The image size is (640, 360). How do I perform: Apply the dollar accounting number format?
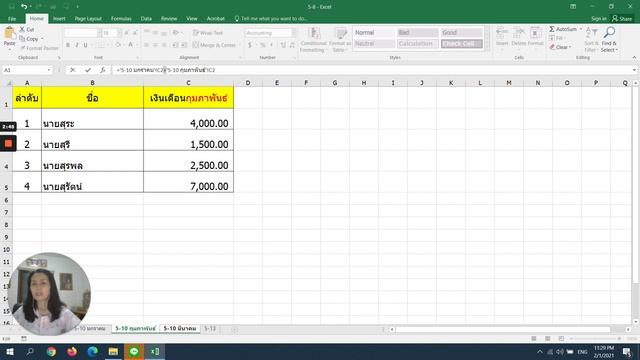[x=250, y=45]
